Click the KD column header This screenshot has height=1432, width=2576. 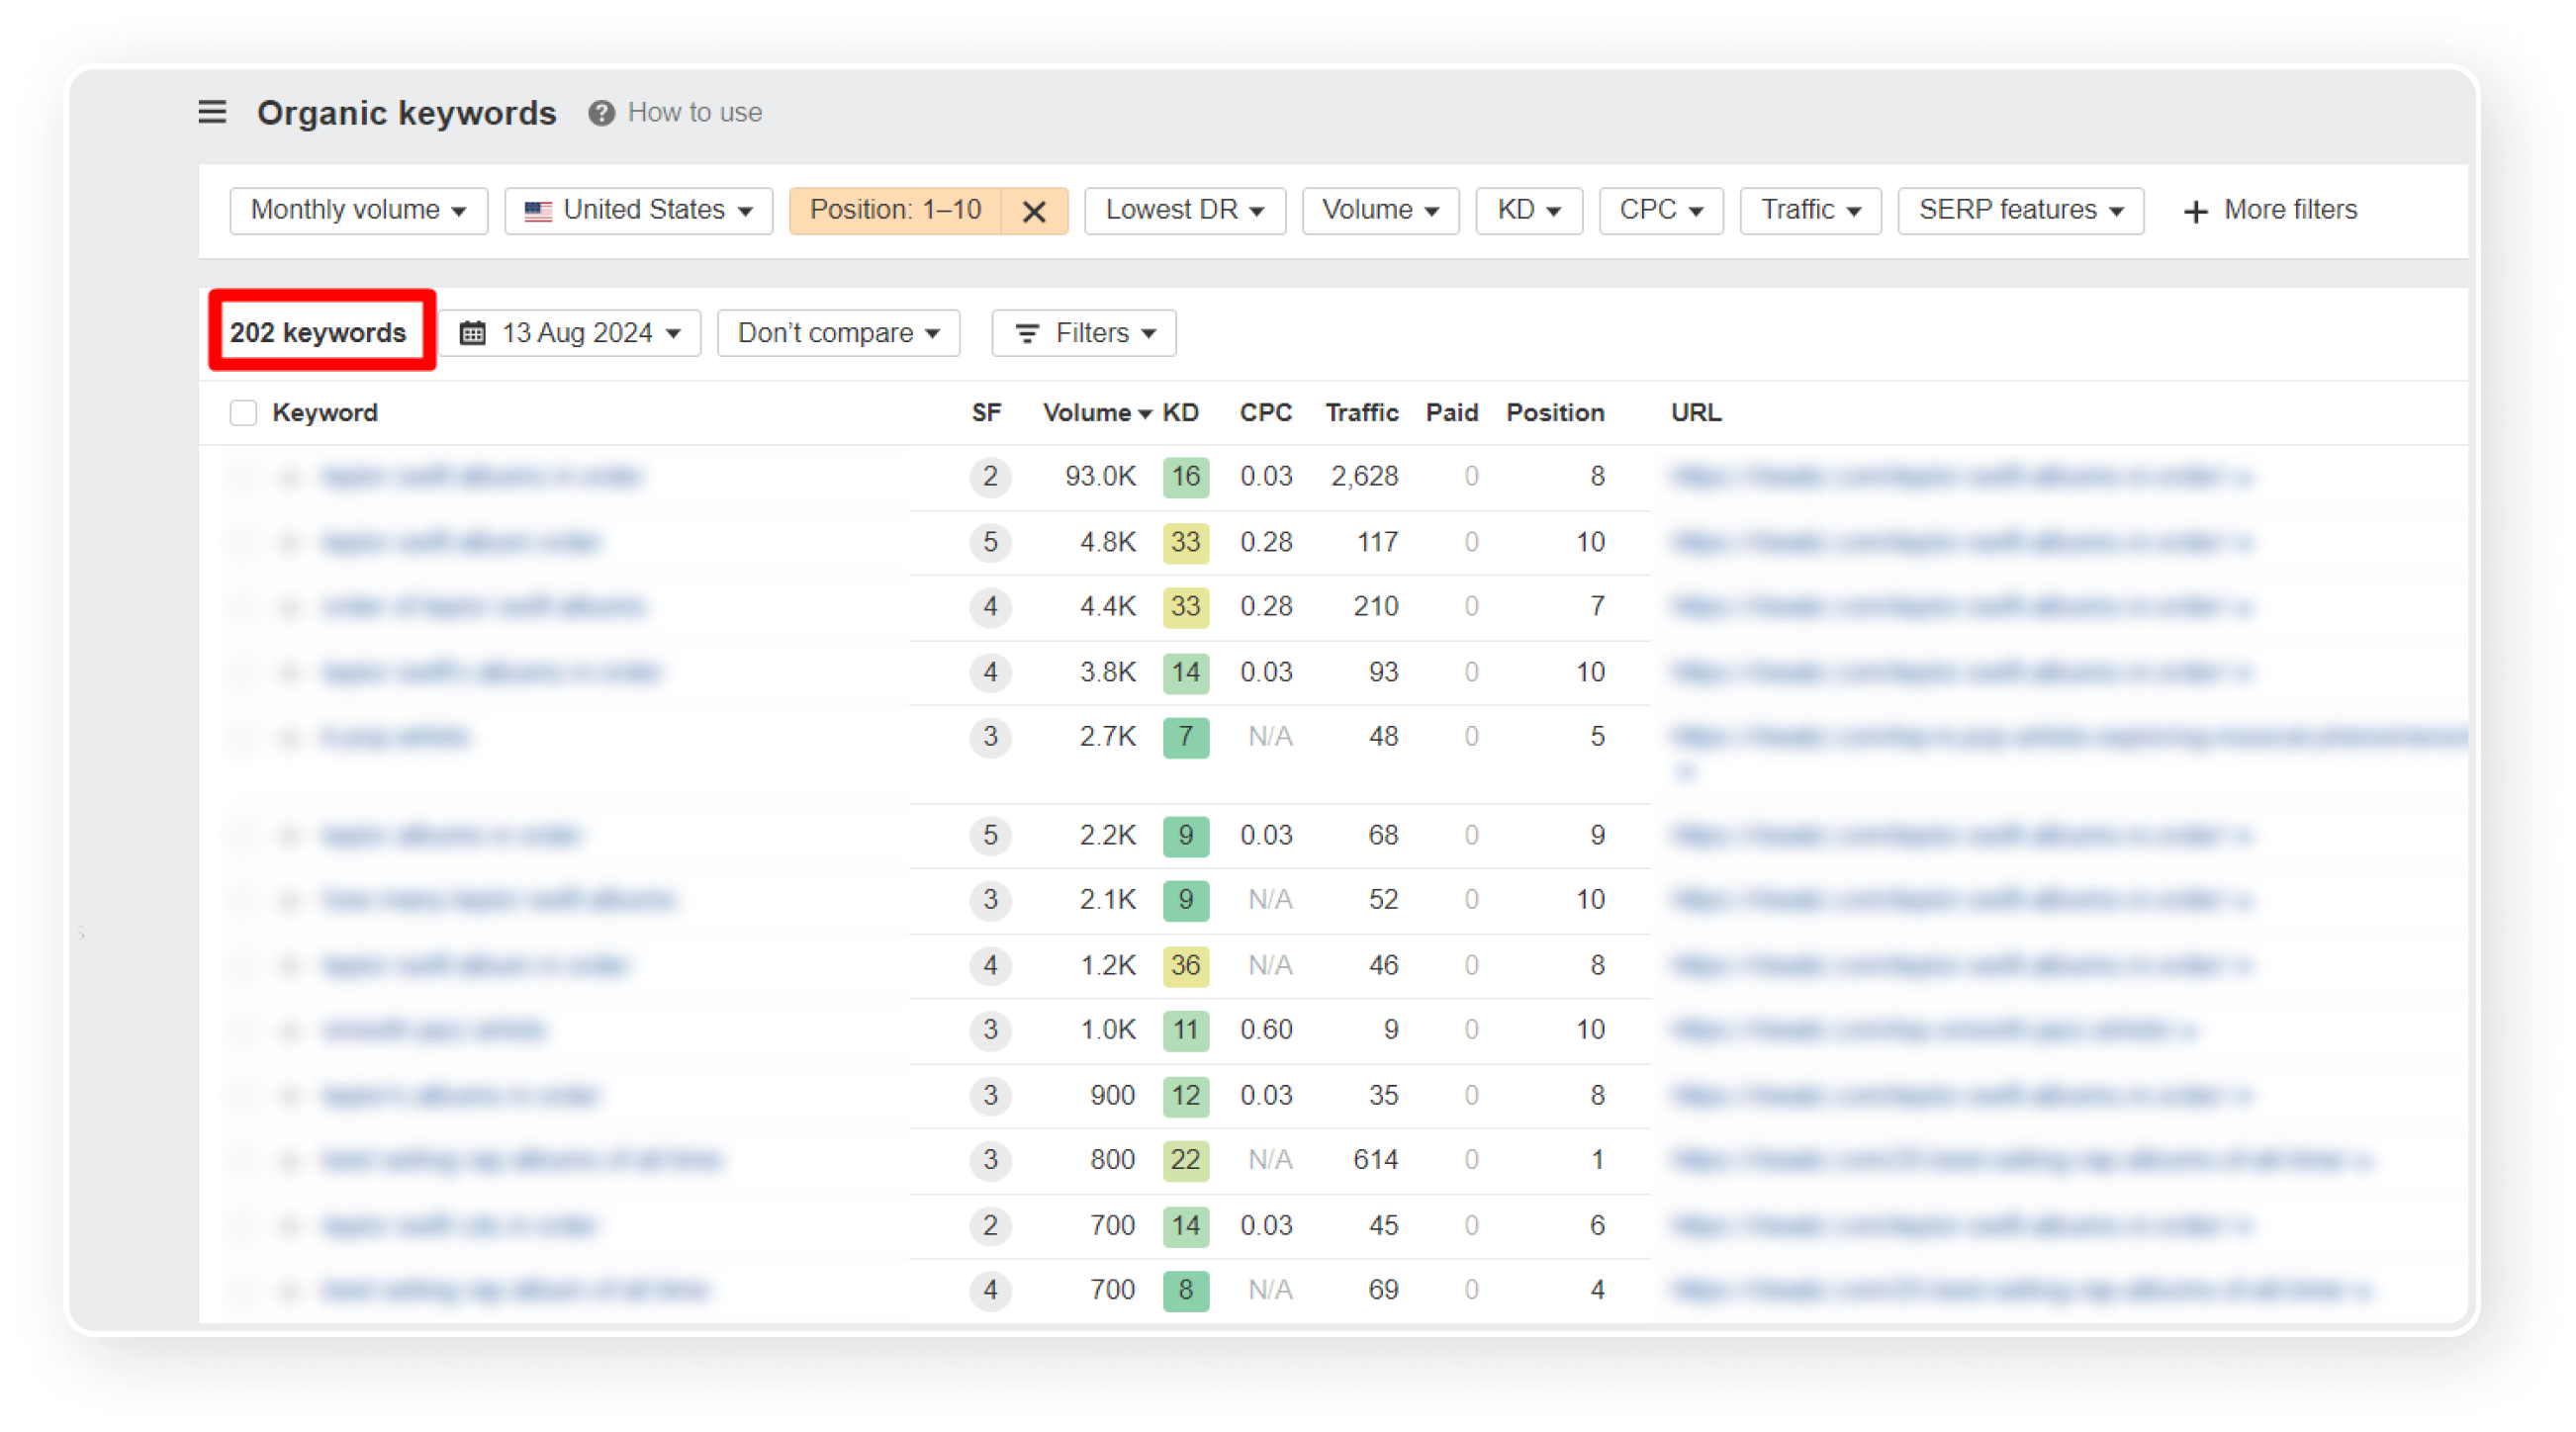1180,413
